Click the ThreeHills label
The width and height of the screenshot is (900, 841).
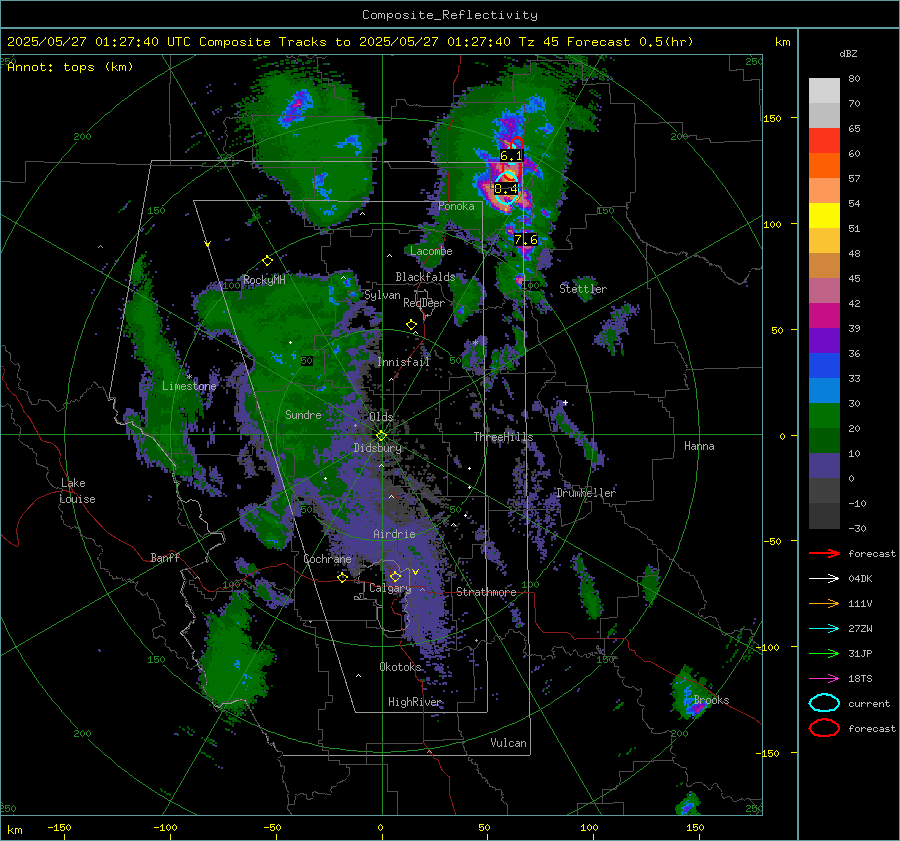tap(503, 437)
